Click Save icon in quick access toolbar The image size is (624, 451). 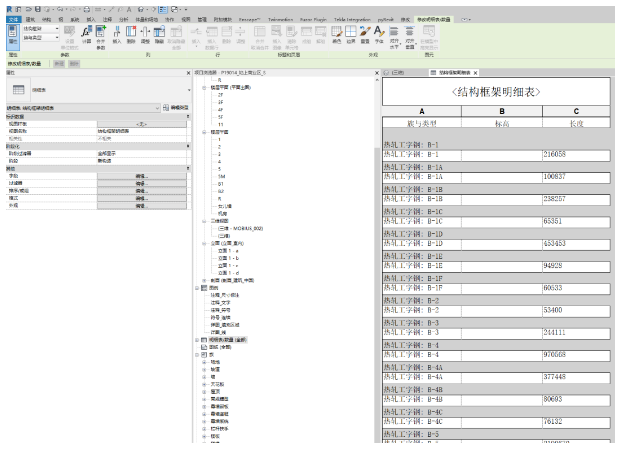(37, 9)
